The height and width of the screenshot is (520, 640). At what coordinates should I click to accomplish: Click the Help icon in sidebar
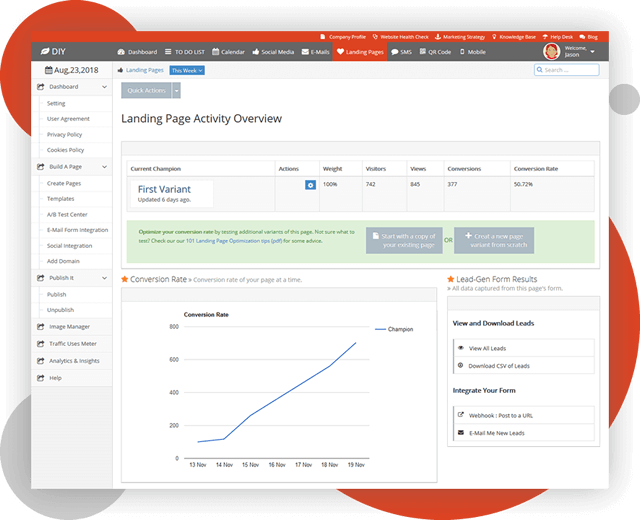pyautogui.click(x=40, y=378)
